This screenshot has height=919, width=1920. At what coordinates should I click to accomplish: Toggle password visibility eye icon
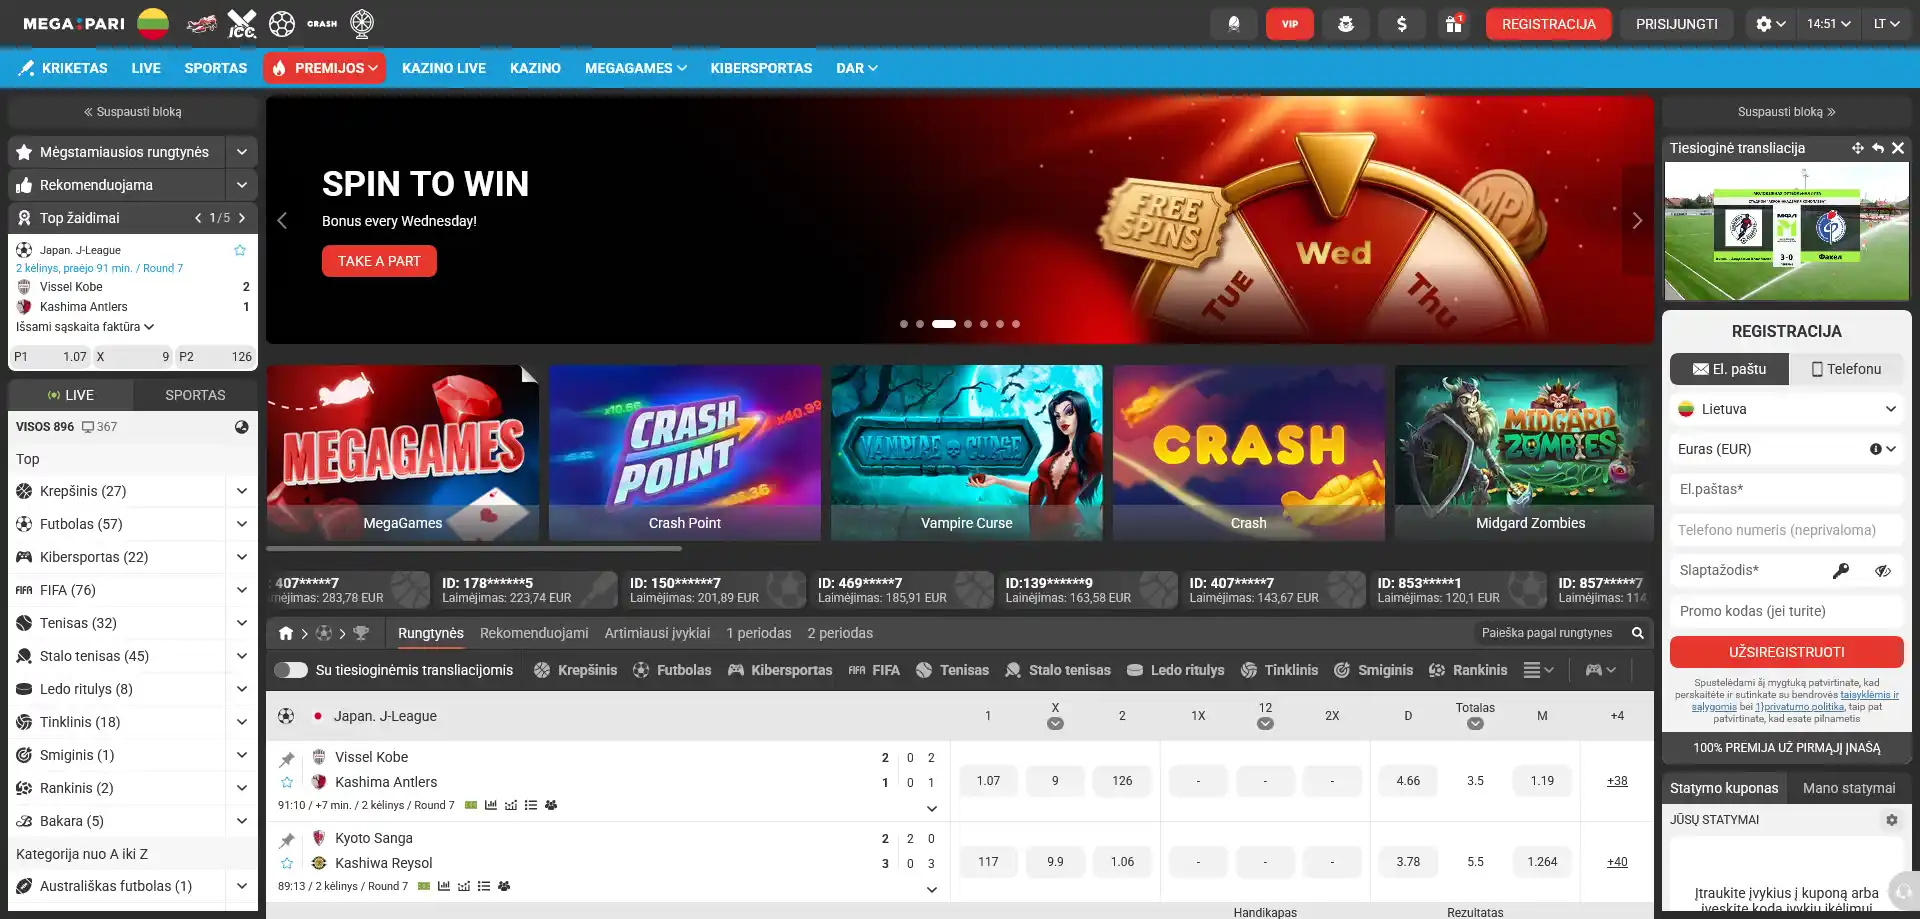[x=1883, y=571]
